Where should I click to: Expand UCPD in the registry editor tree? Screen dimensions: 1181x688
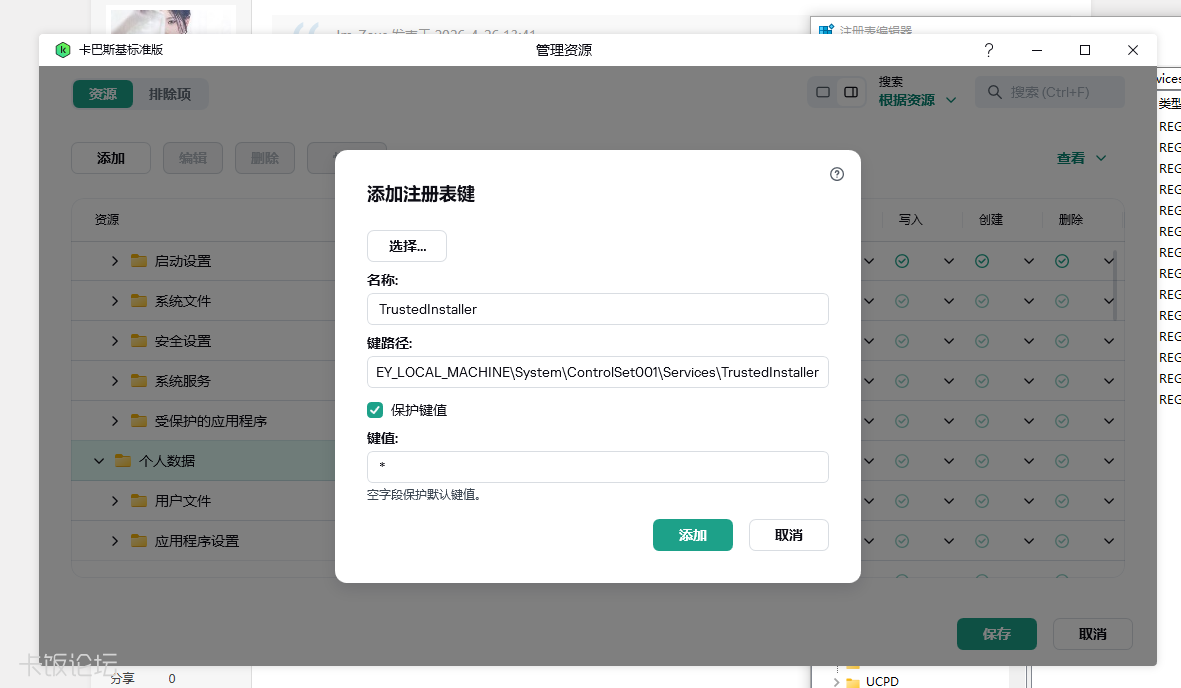pos(836,681)
